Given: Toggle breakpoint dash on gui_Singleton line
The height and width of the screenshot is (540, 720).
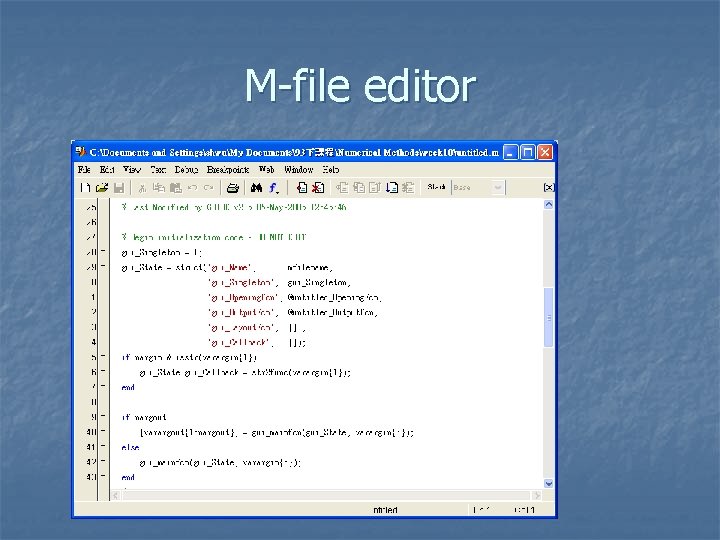Looking at the screenshot, I should (103, 251).
